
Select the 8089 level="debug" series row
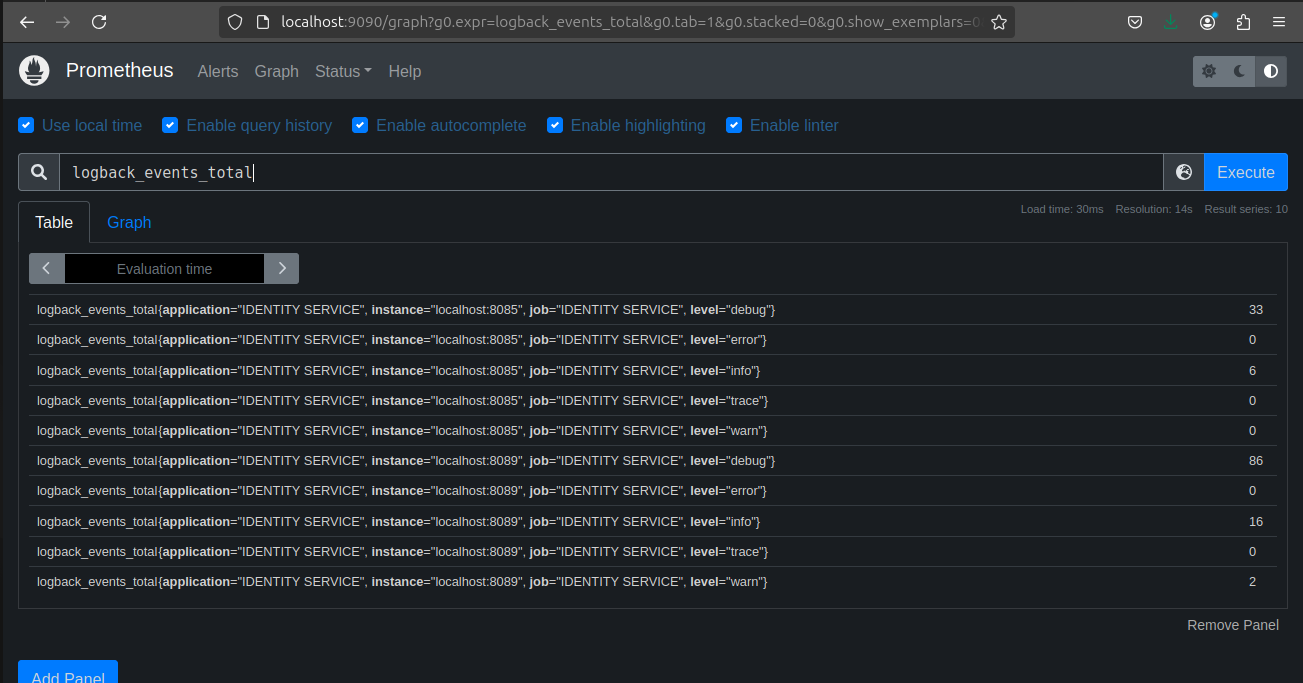click(x=653, y=461)
